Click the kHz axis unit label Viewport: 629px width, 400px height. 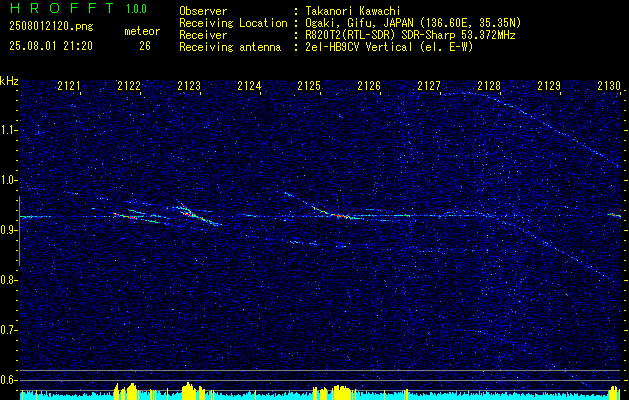click(9, 81)
